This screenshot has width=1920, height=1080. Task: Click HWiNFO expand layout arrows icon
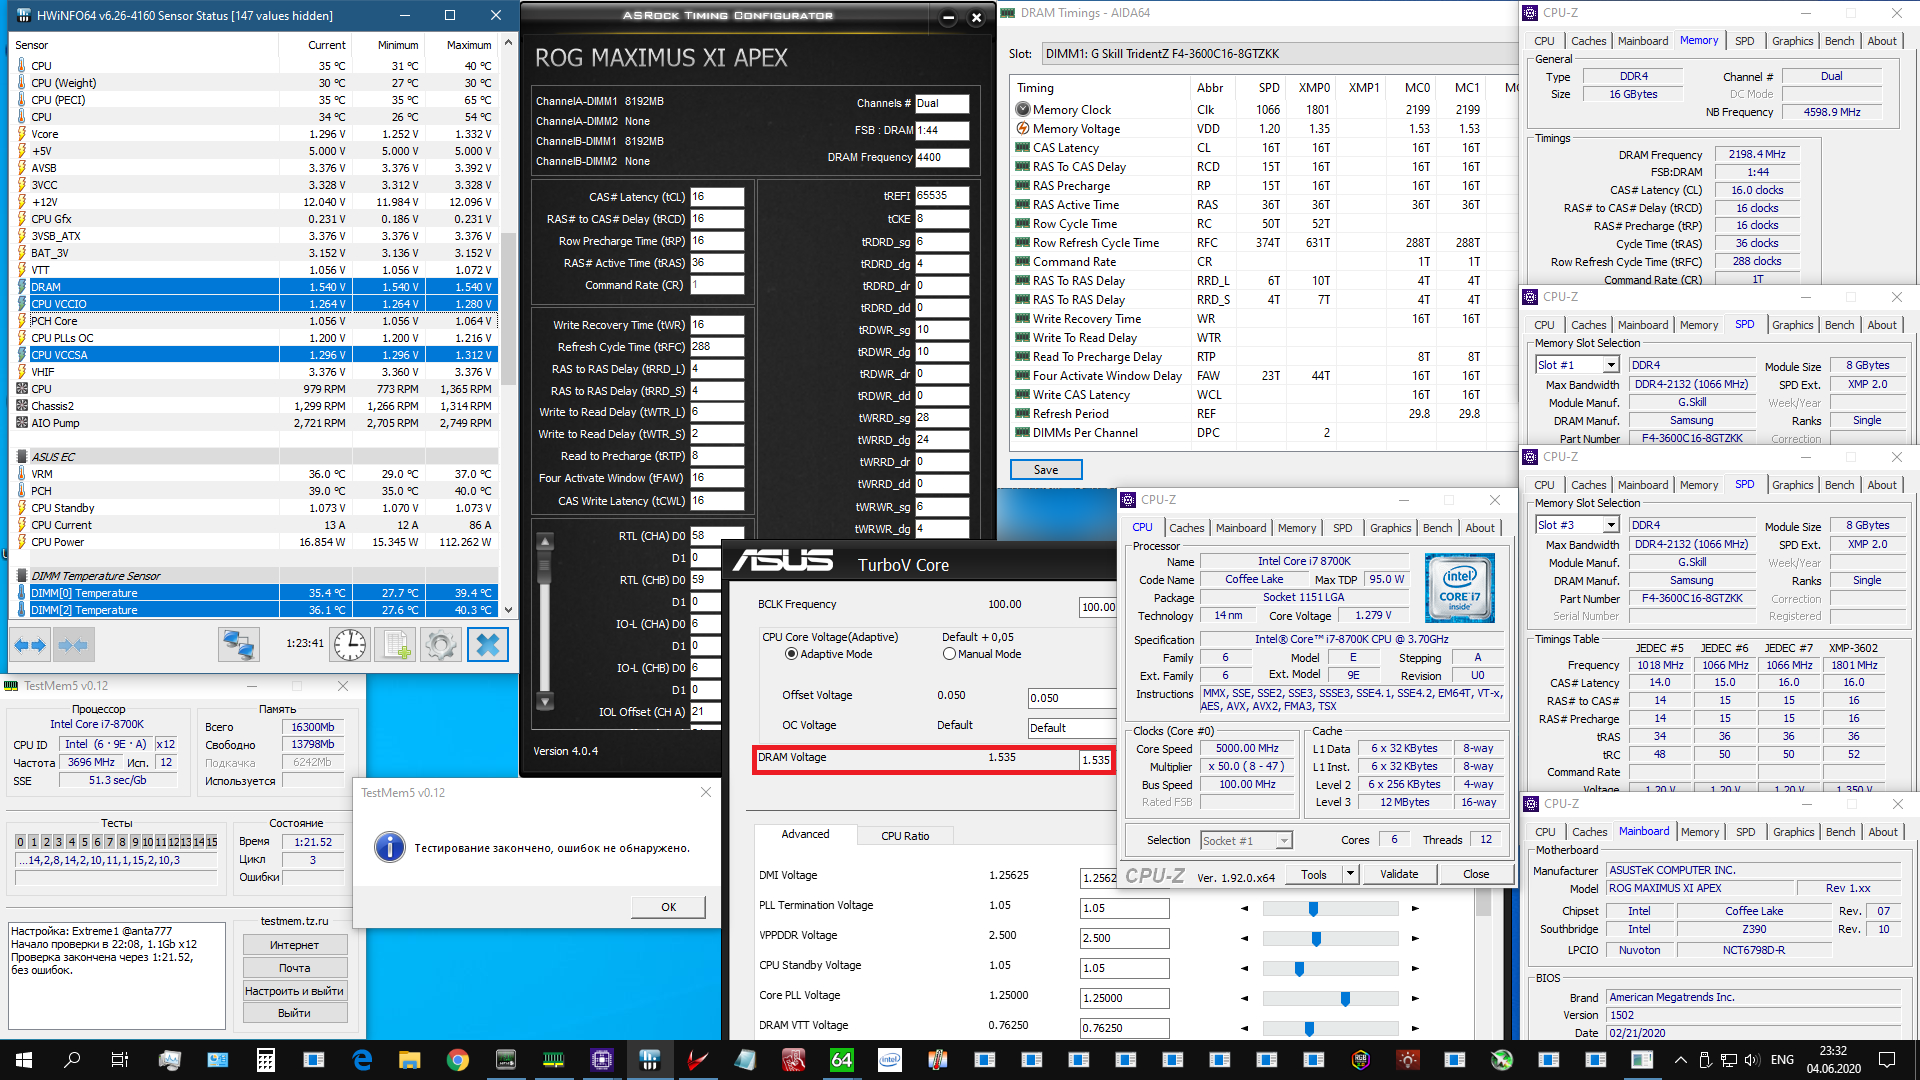(30, 645)
